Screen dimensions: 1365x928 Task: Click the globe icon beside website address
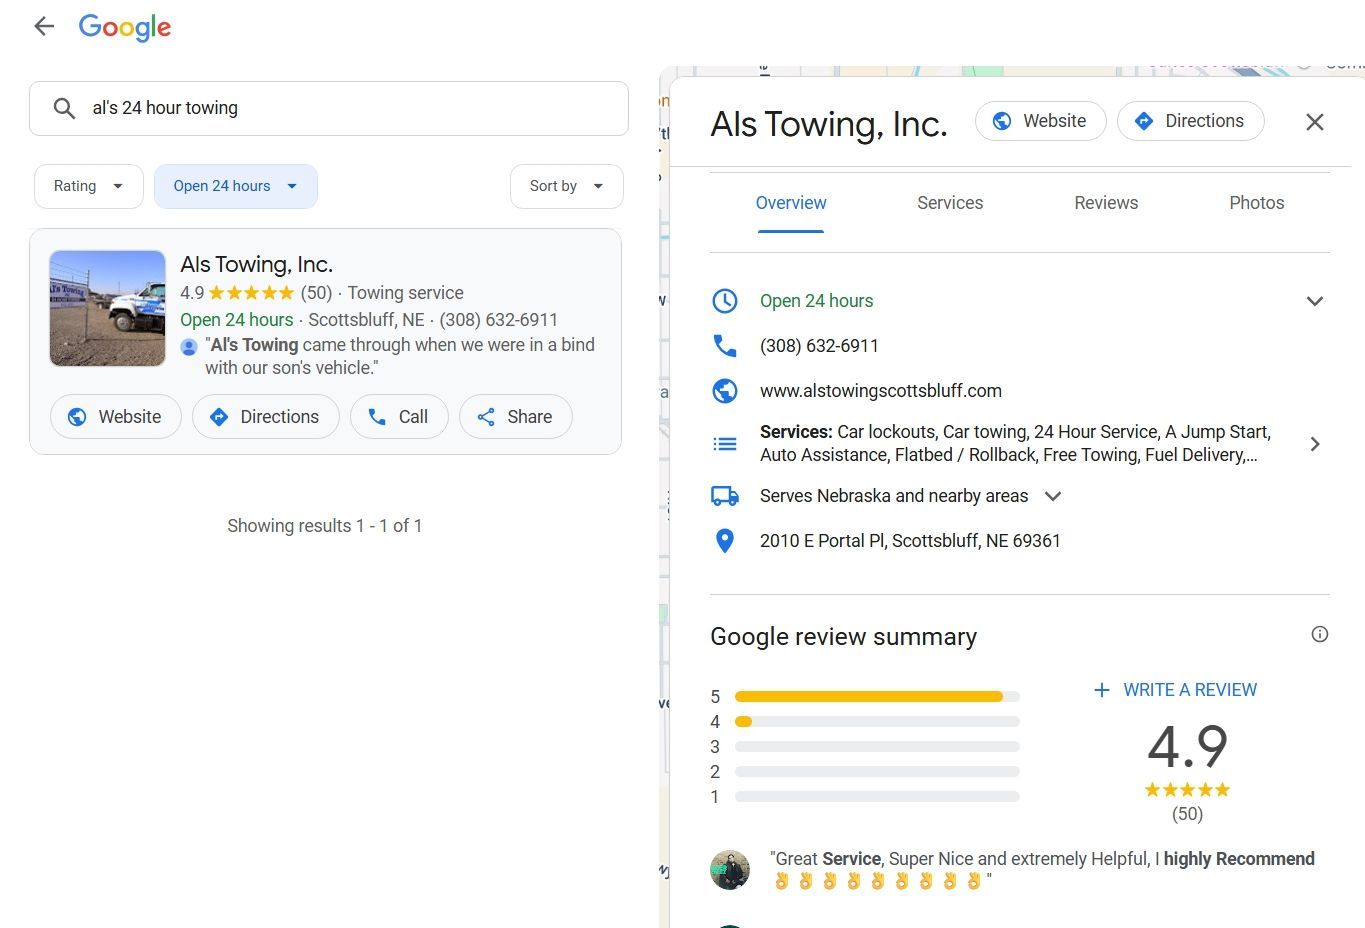[x=725, y=391]
